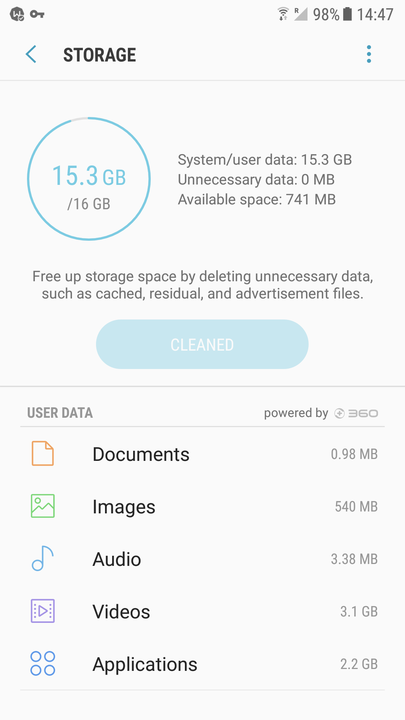
Task: Tap the Wi-Fi icon in status bar
Action: coord(283,14)
